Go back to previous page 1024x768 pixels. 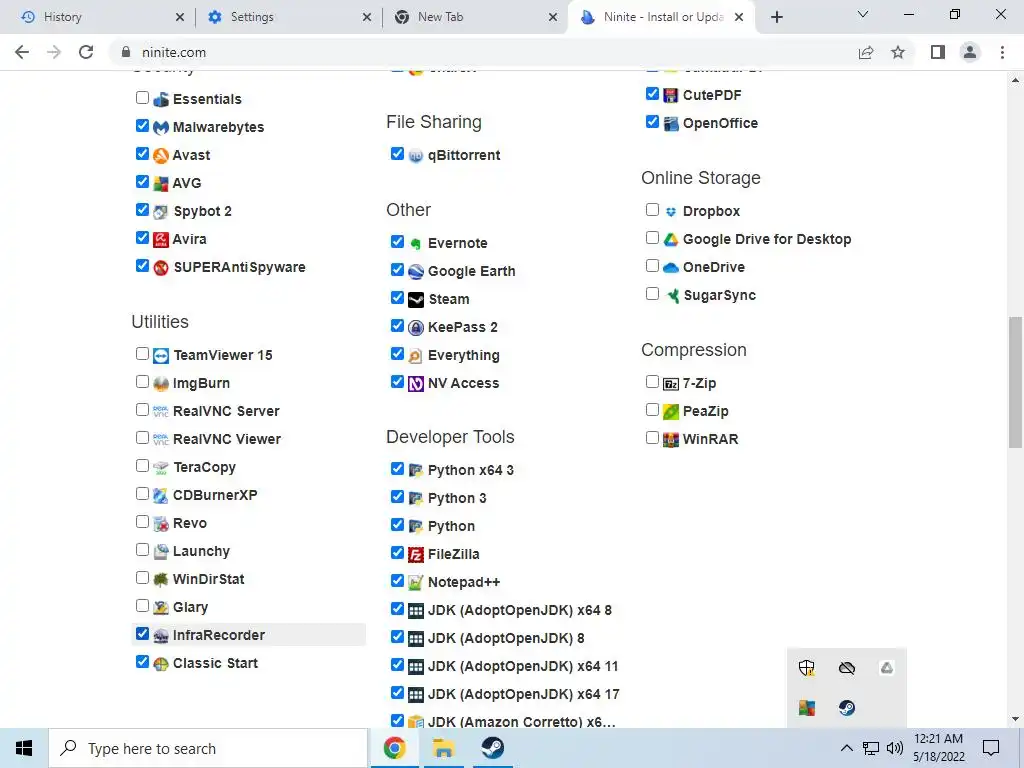click(22, 52)
